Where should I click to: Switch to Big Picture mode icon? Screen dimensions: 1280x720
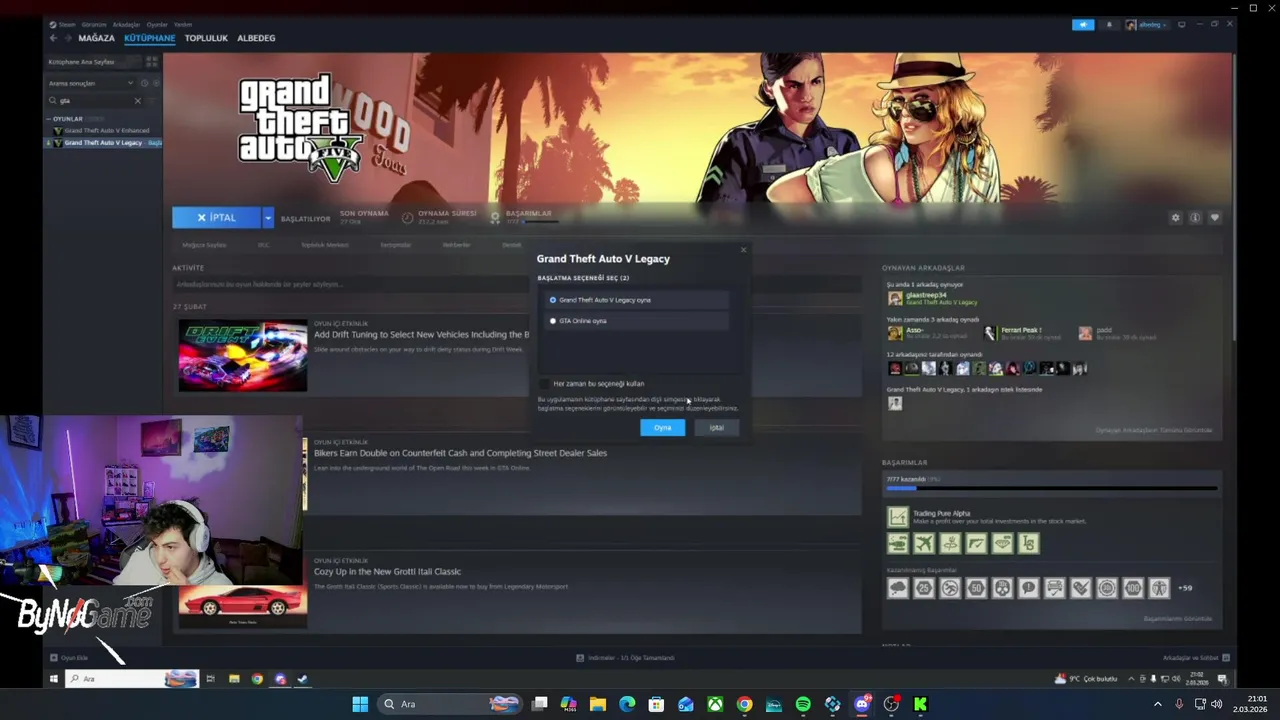point(1181,24)
